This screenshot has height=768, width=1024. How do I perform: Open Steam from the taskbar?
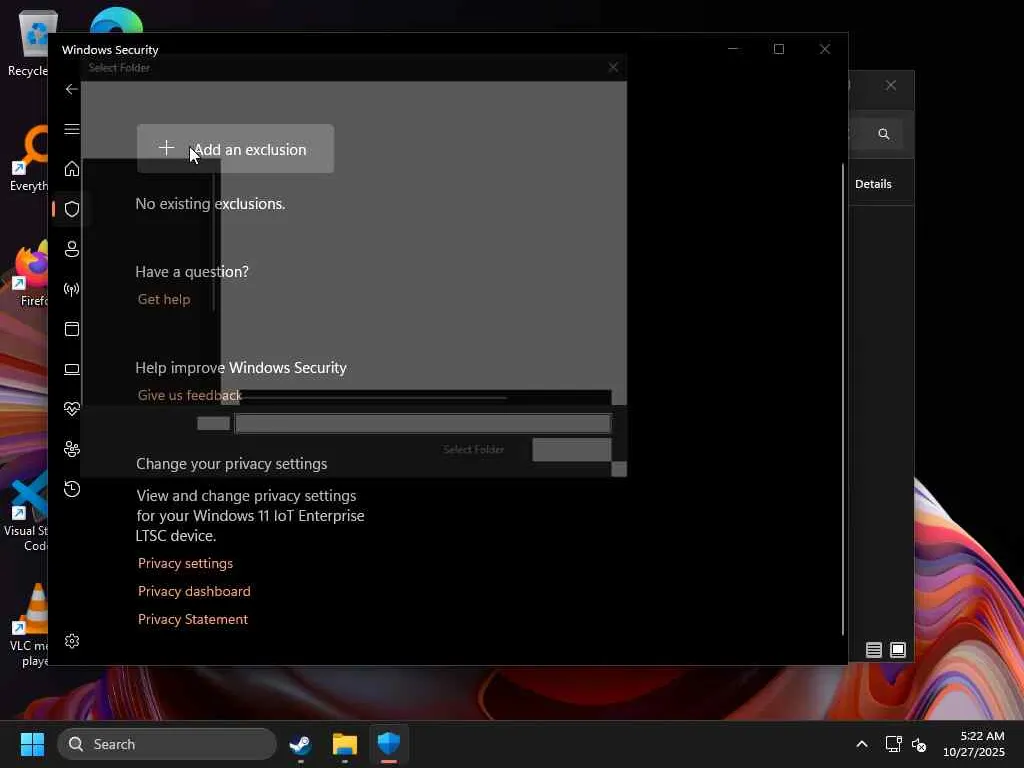click(x=300, y=744)
